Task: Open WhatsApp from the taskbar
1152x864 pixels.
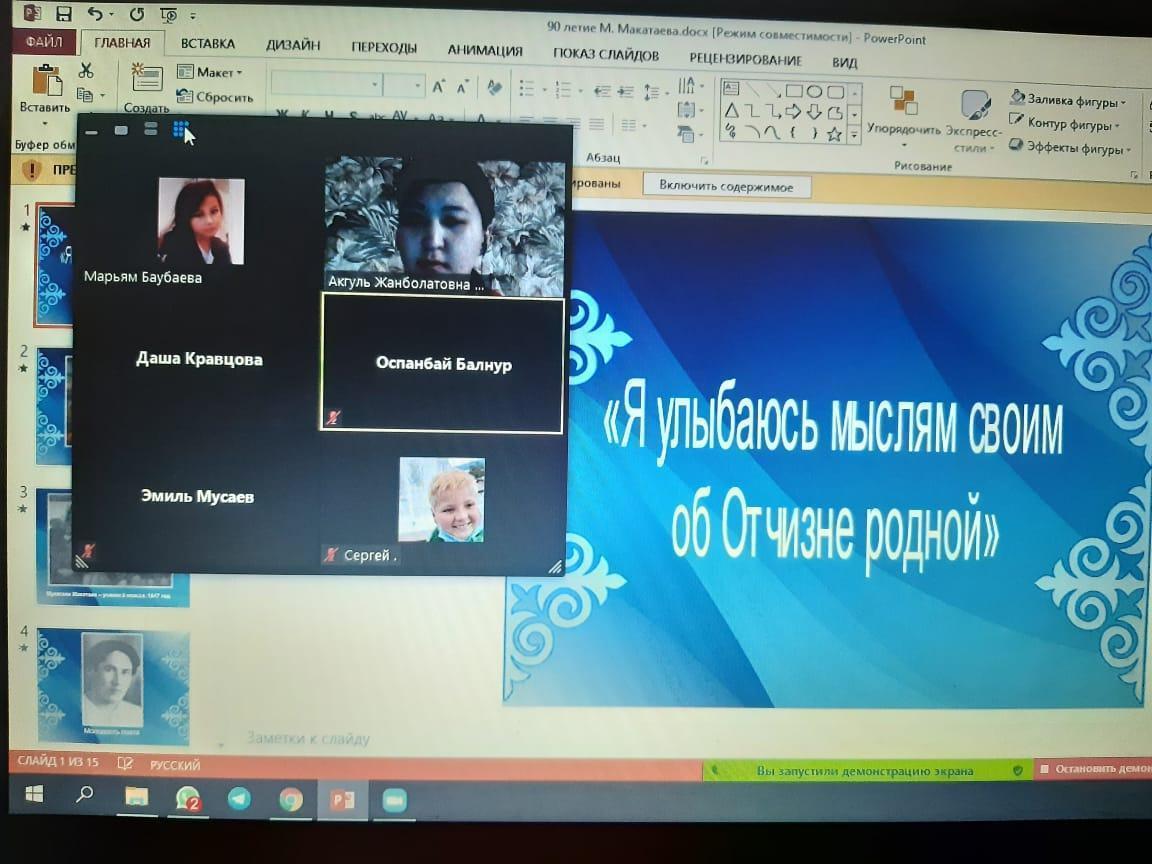Action: point(188,799)
